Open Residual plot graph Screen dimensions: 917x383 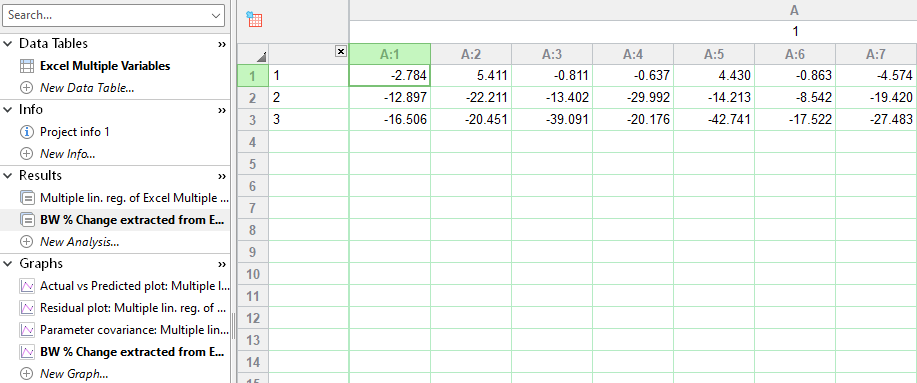[133, 308]
